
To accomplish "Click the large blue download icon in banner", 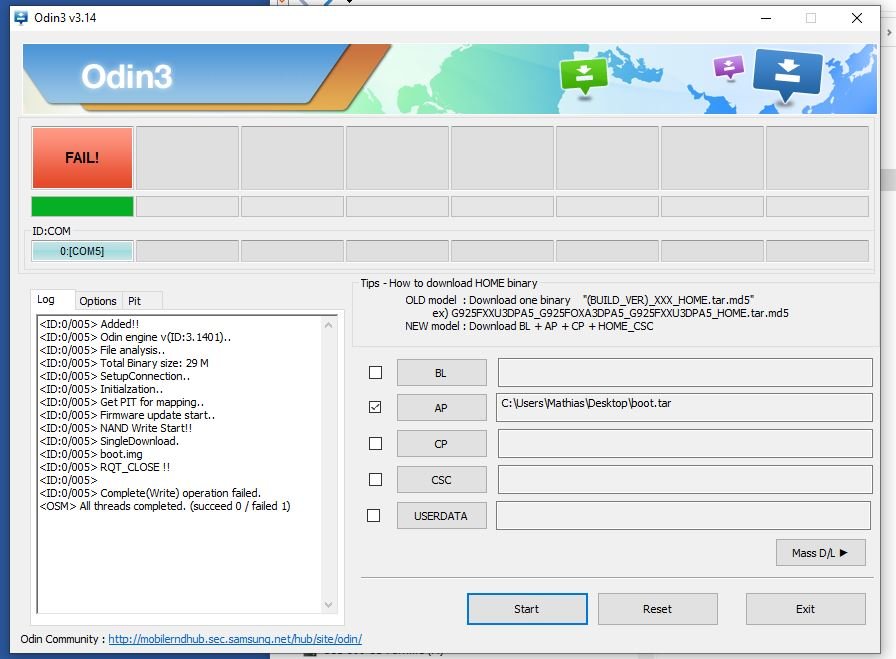I will (x=787, y=74).
